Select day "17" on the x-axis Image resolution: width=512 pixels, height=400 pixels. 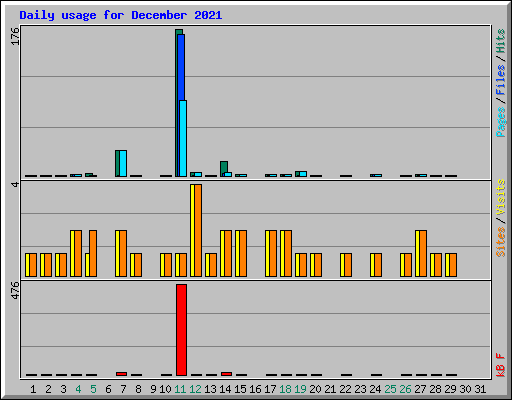click(x=270, y=389)
